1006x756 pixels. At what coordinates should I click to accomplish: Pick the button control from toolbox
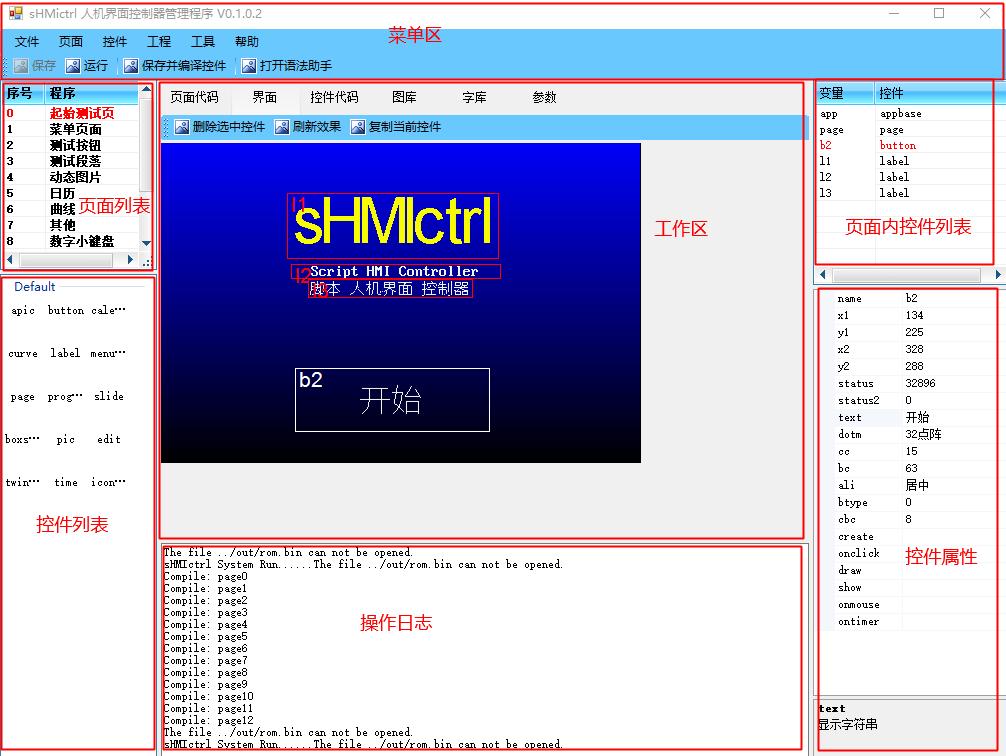click(x=65, y=311)
